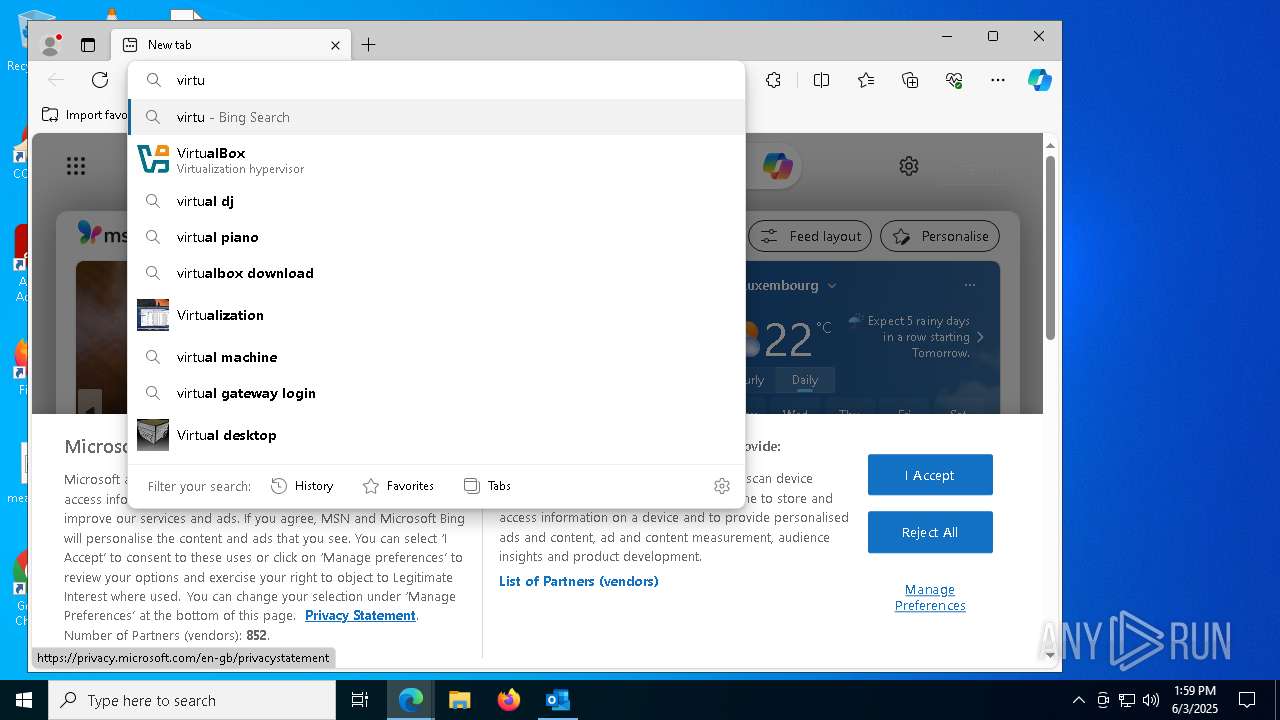Click Microsoft Edge taskbar icon
The image size is (1280, 720).
tap(411, 700)
